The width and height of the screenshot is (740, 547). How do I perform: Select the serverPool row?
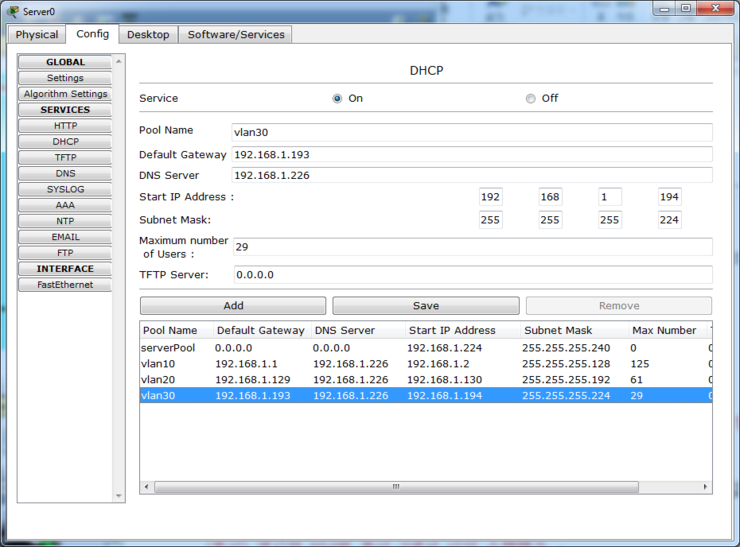click(x=426, y=348)
